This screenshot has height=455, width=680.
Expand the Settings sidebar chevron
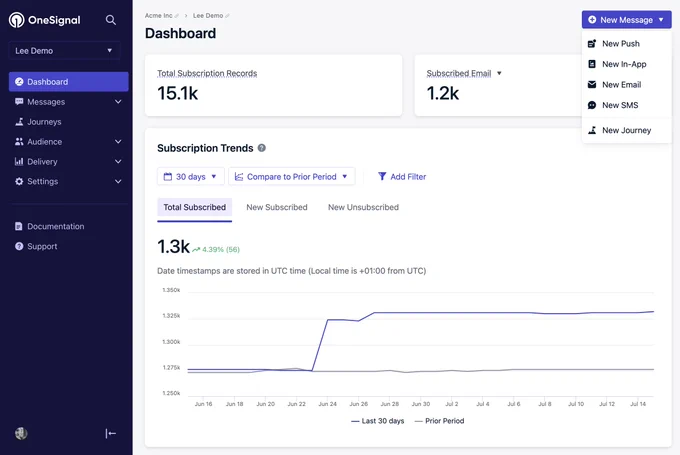[x=118, y=181]
